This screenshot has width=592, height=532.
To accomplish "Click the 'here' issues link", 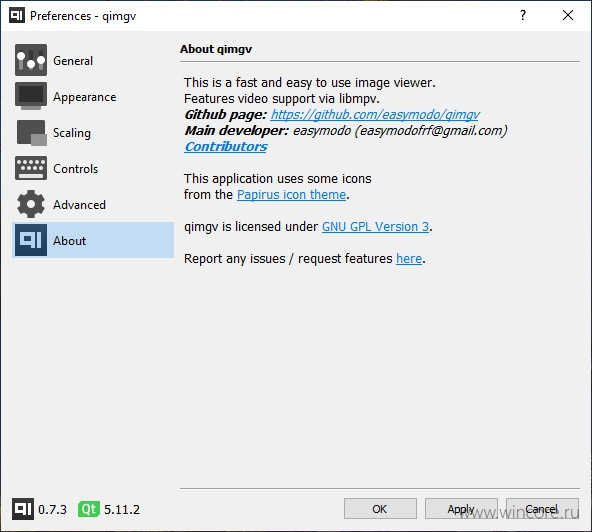I will (x=409, y=259).
